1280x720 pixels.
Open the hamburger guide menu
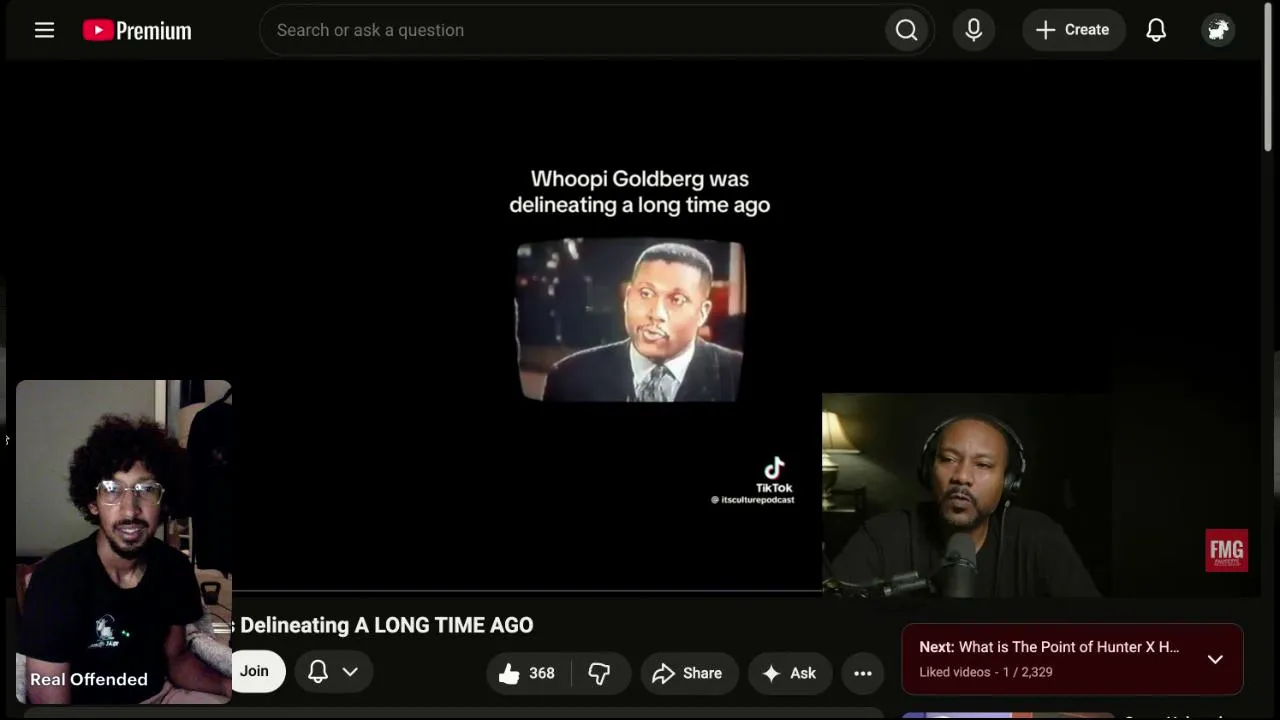tap(44, 30)
